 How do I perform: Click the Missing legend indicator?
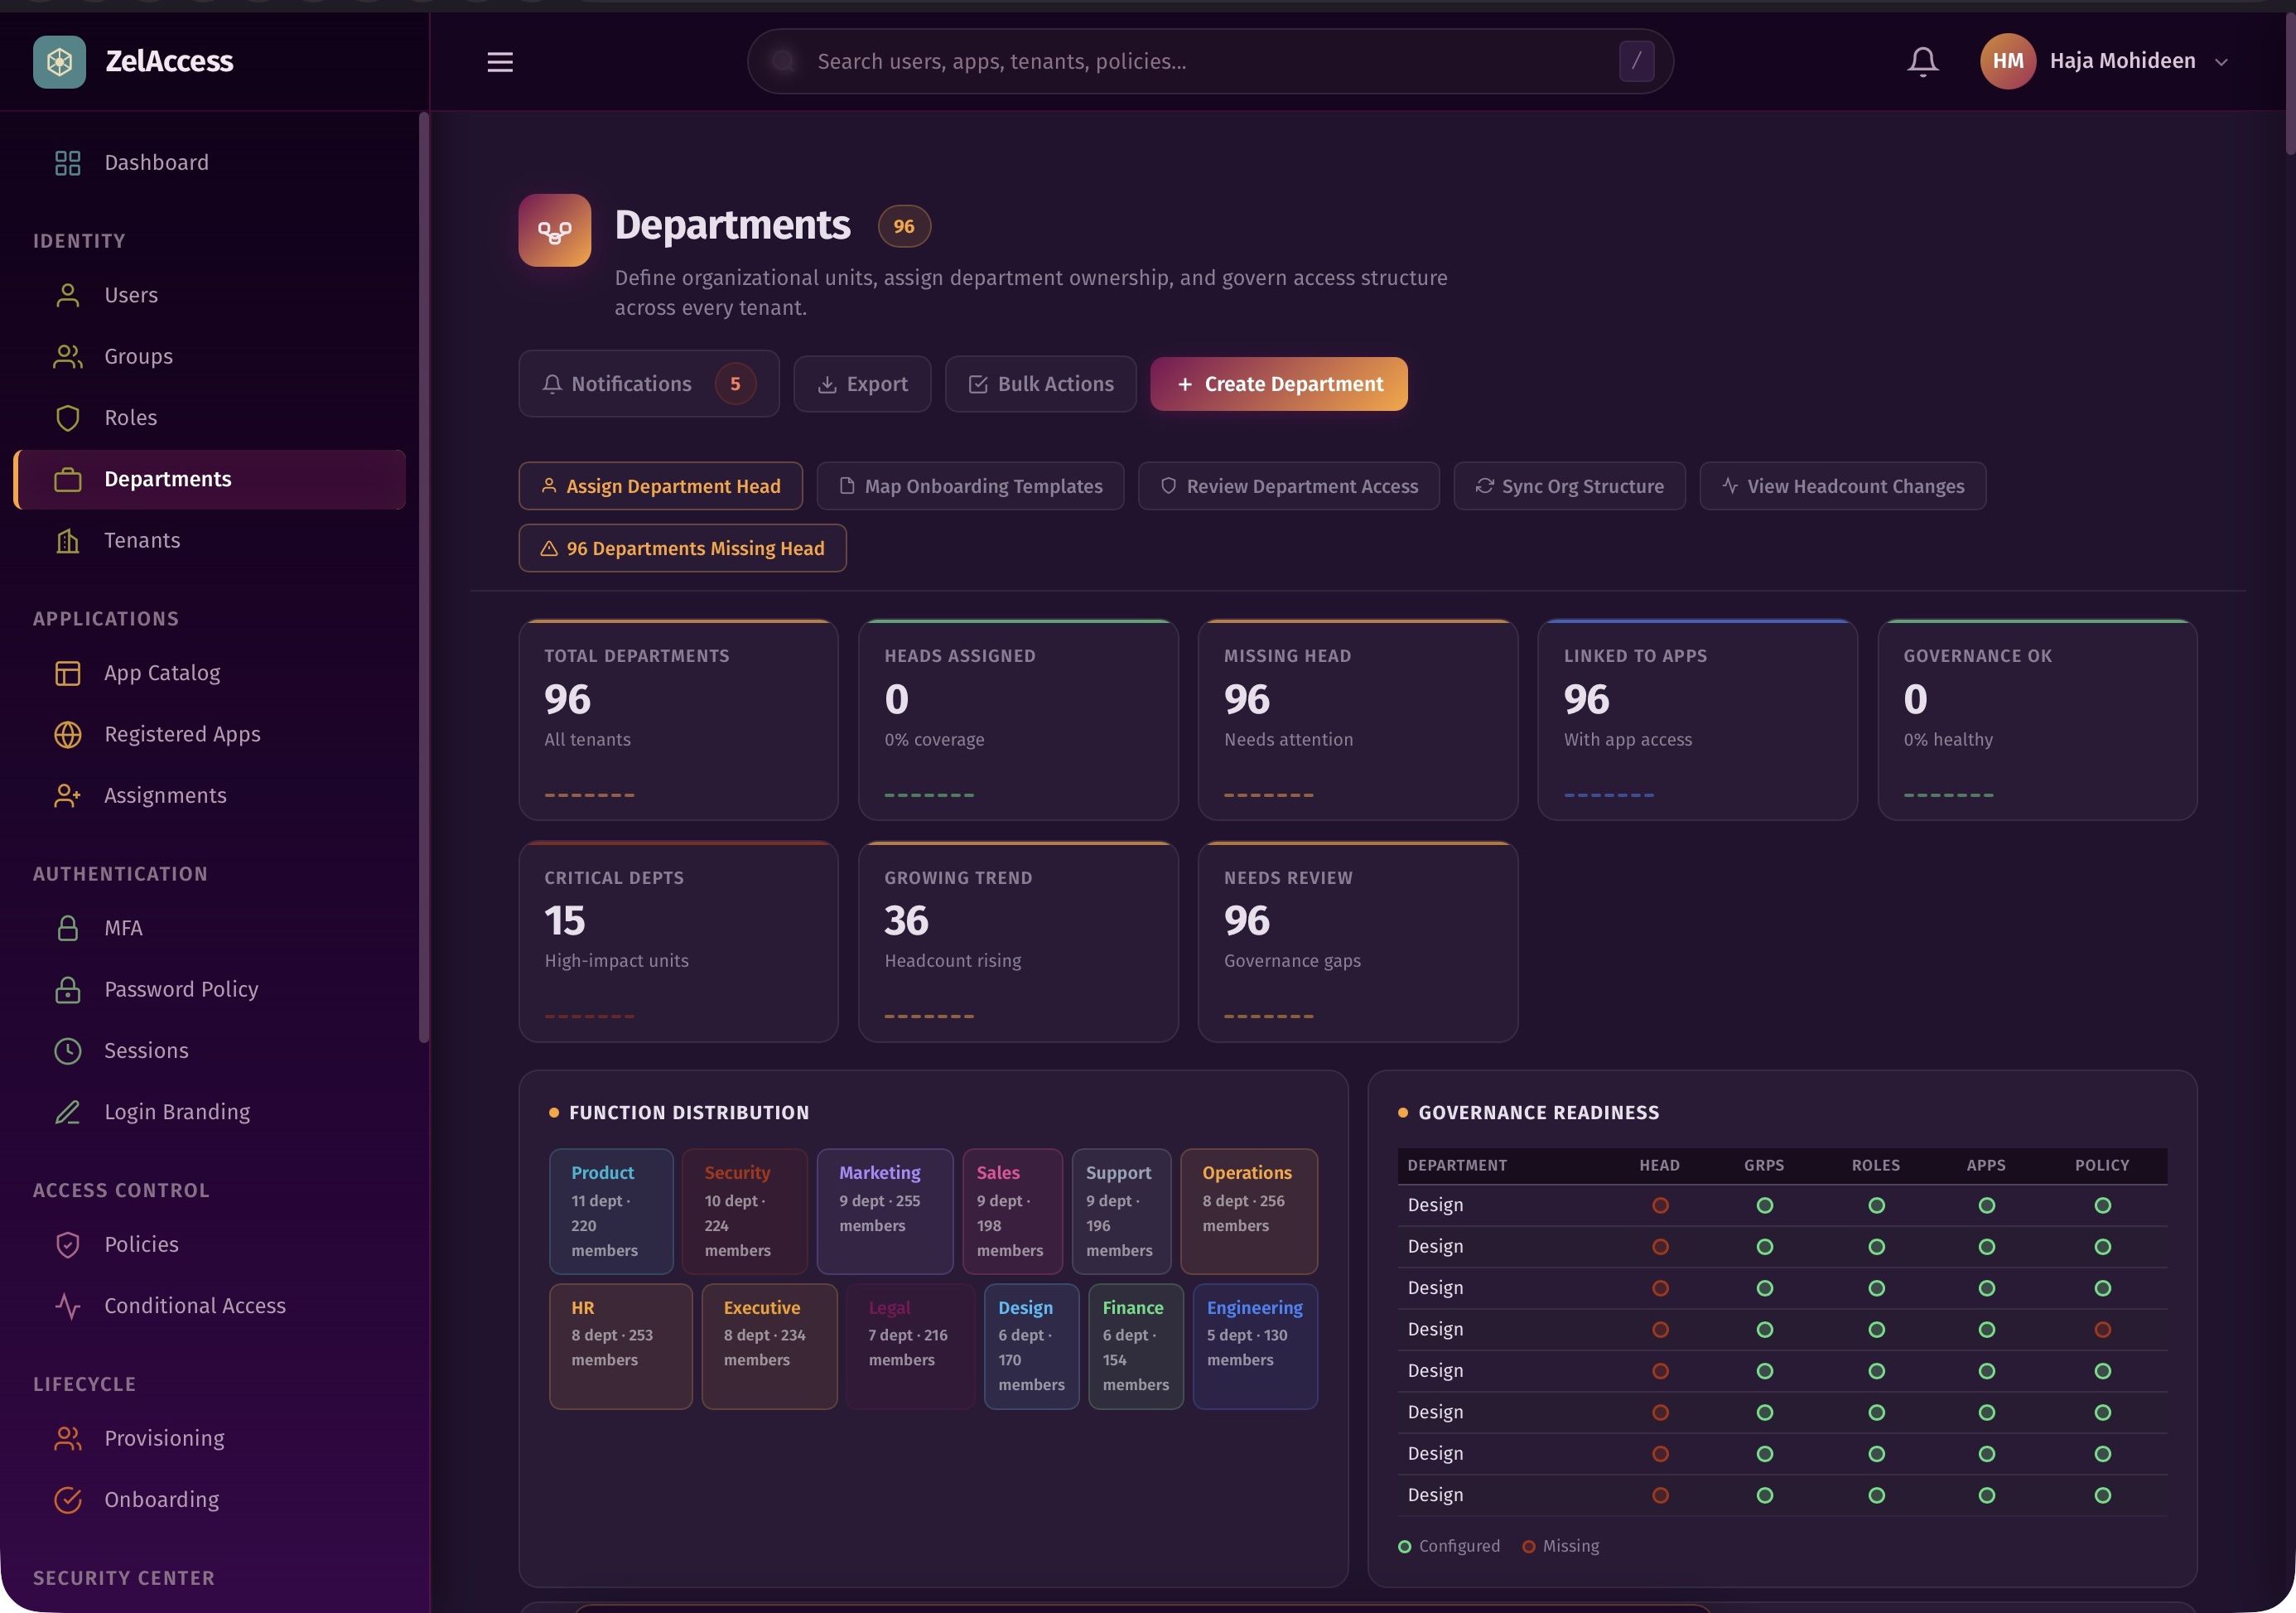1531,1546
